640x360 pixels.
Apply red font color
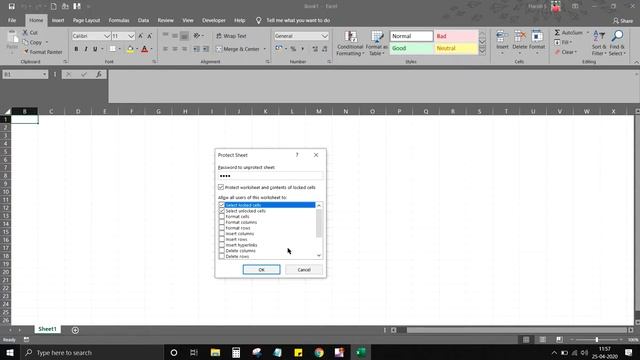[x=144, y=49]
